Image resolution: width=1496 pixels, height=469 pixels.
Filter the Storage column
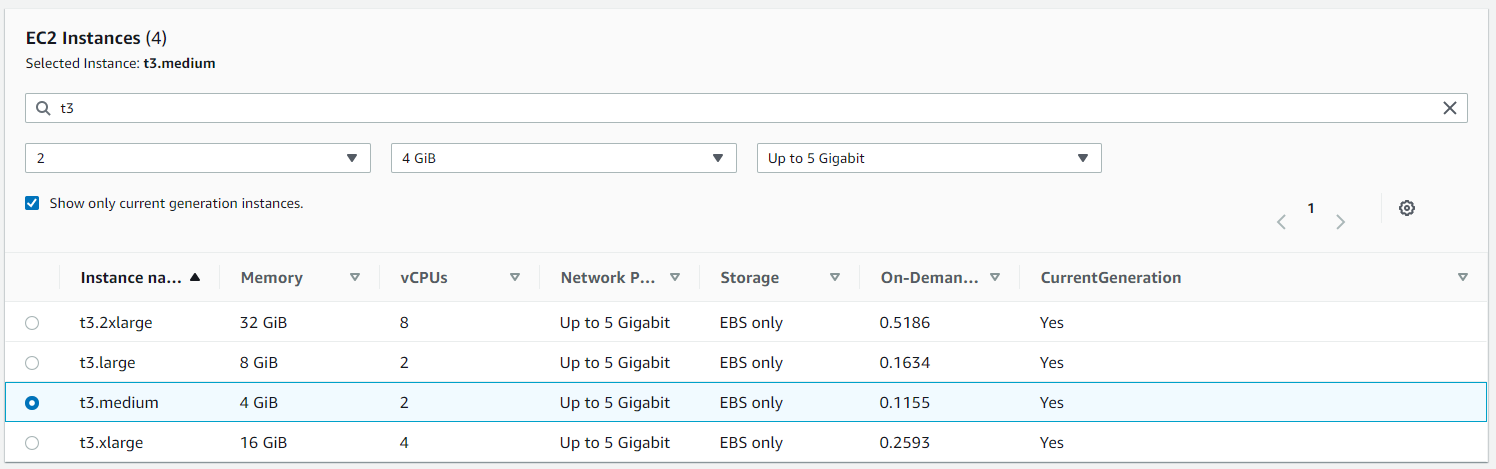(x=835, y=278)
